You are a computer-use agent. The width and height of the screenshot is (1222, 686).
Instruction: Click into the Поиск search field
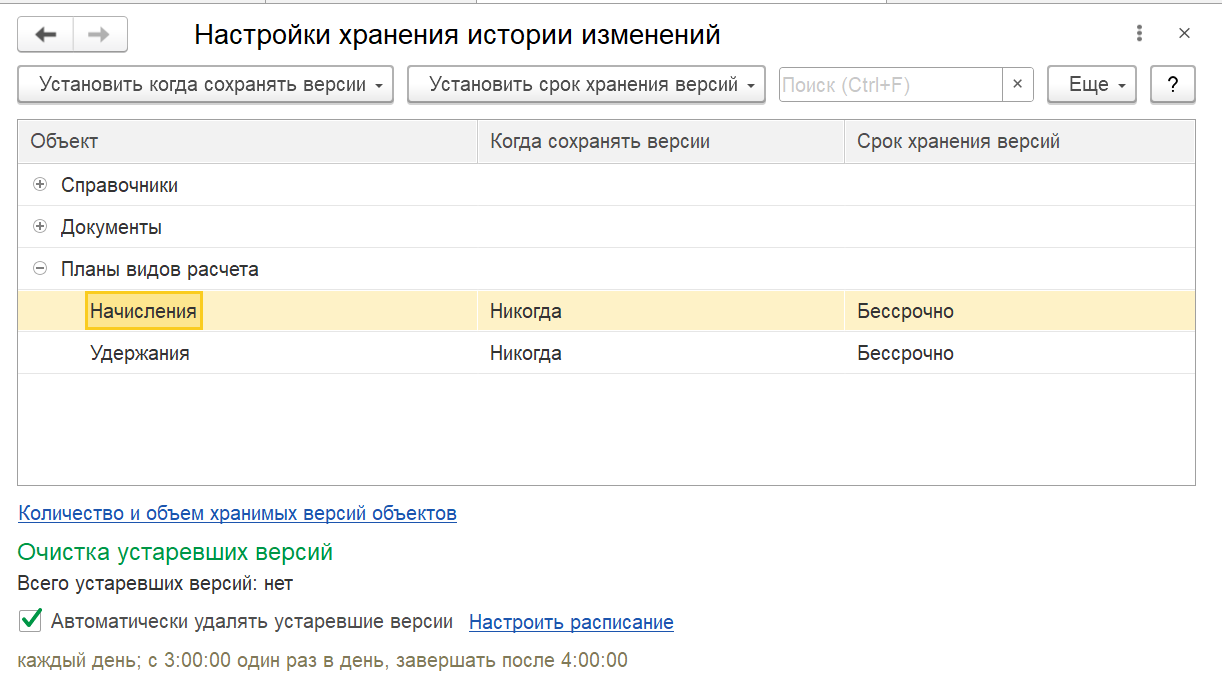click(890, 85)
